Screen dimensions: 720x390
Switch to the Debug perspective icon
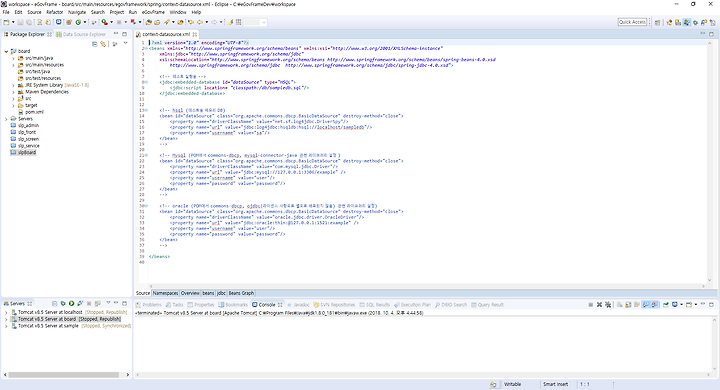(695, 22)
